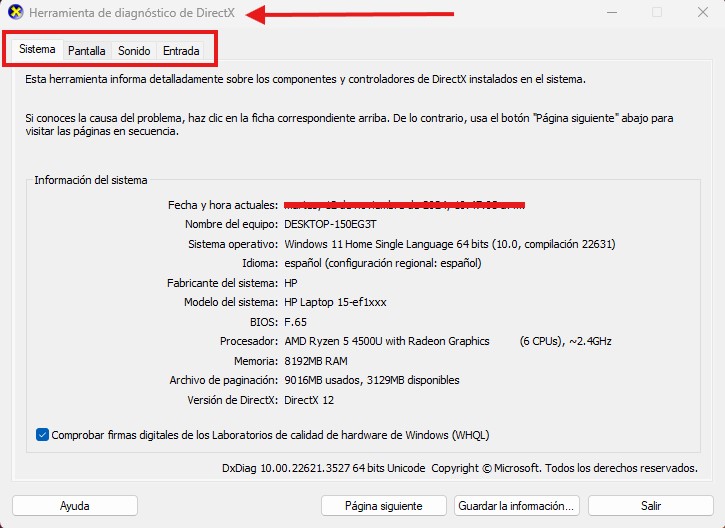Viewport: 725px width, 528px height.
Task: Click the Ayuda button
Action: pos(74,505)
